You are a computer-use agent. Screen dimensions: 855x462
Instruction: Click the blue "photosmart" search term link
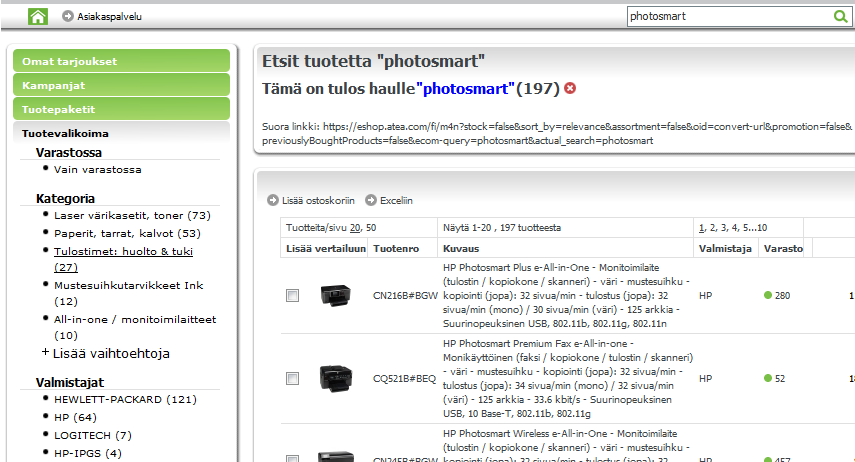[465, 88]
